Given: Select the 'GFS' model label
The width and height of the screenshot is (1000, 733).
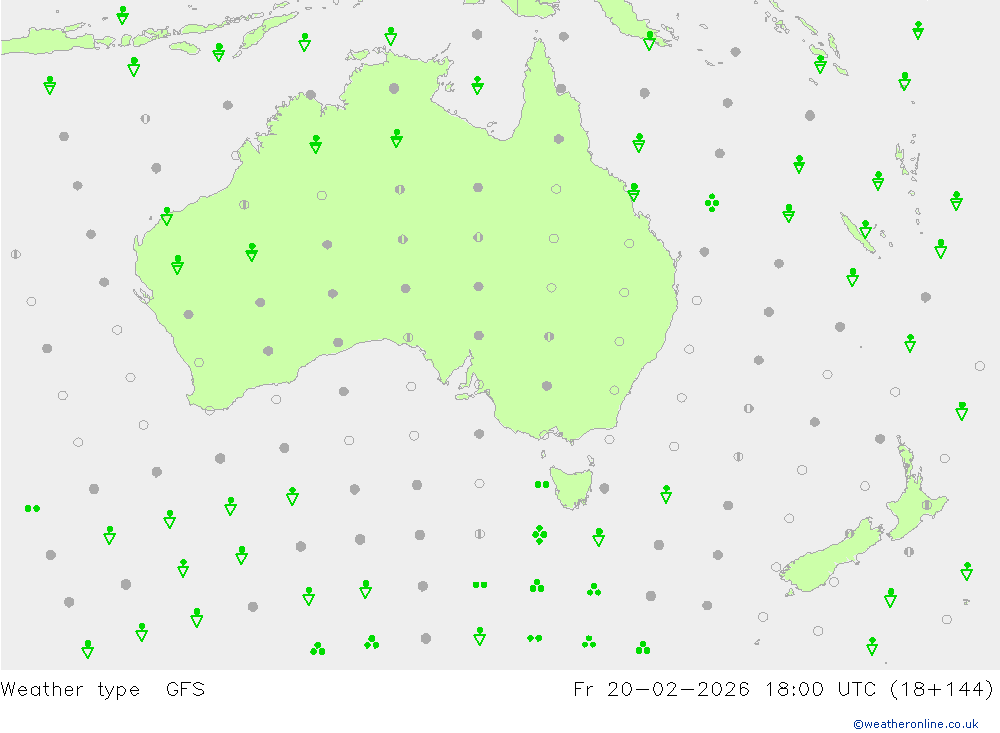Looking at the screenshot, I should (x=185, y=689).
